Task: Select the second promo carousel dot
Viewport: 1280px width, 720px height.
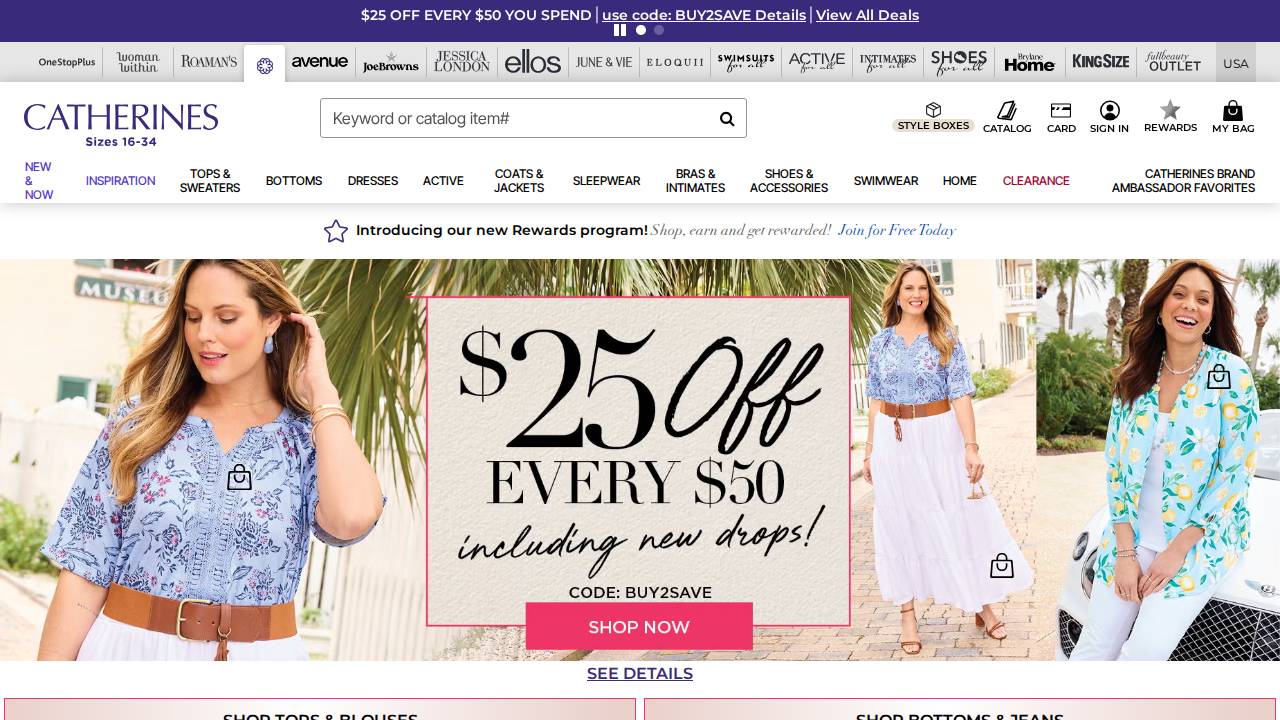Action: coord(658,30)
